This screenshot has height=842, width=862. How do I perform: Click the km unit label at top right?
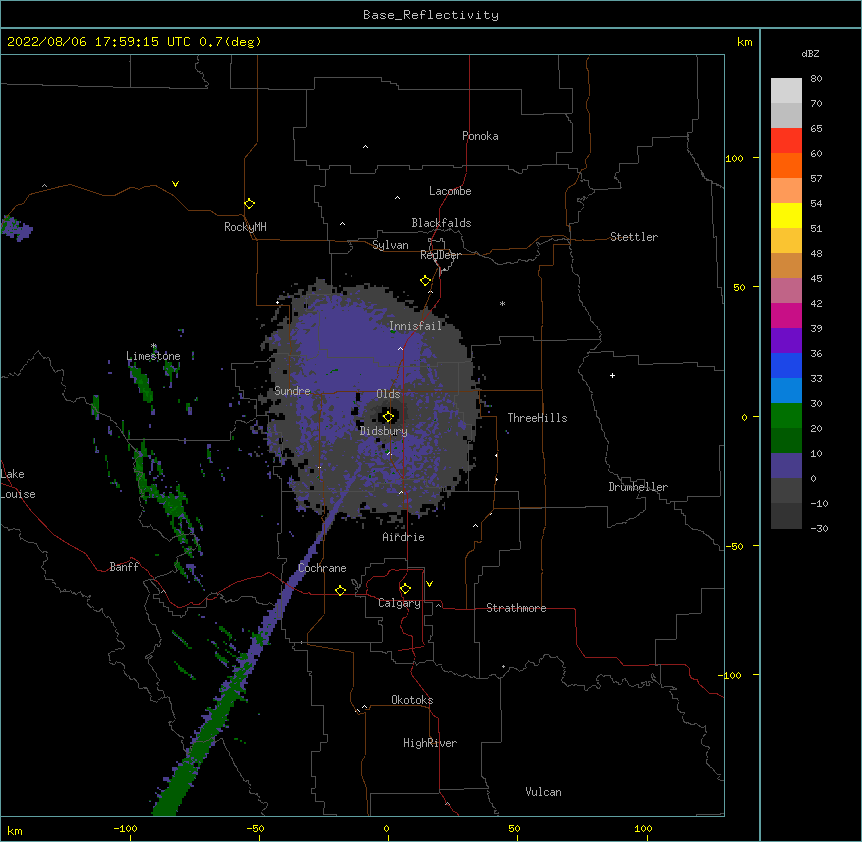(x=744, y=42)
